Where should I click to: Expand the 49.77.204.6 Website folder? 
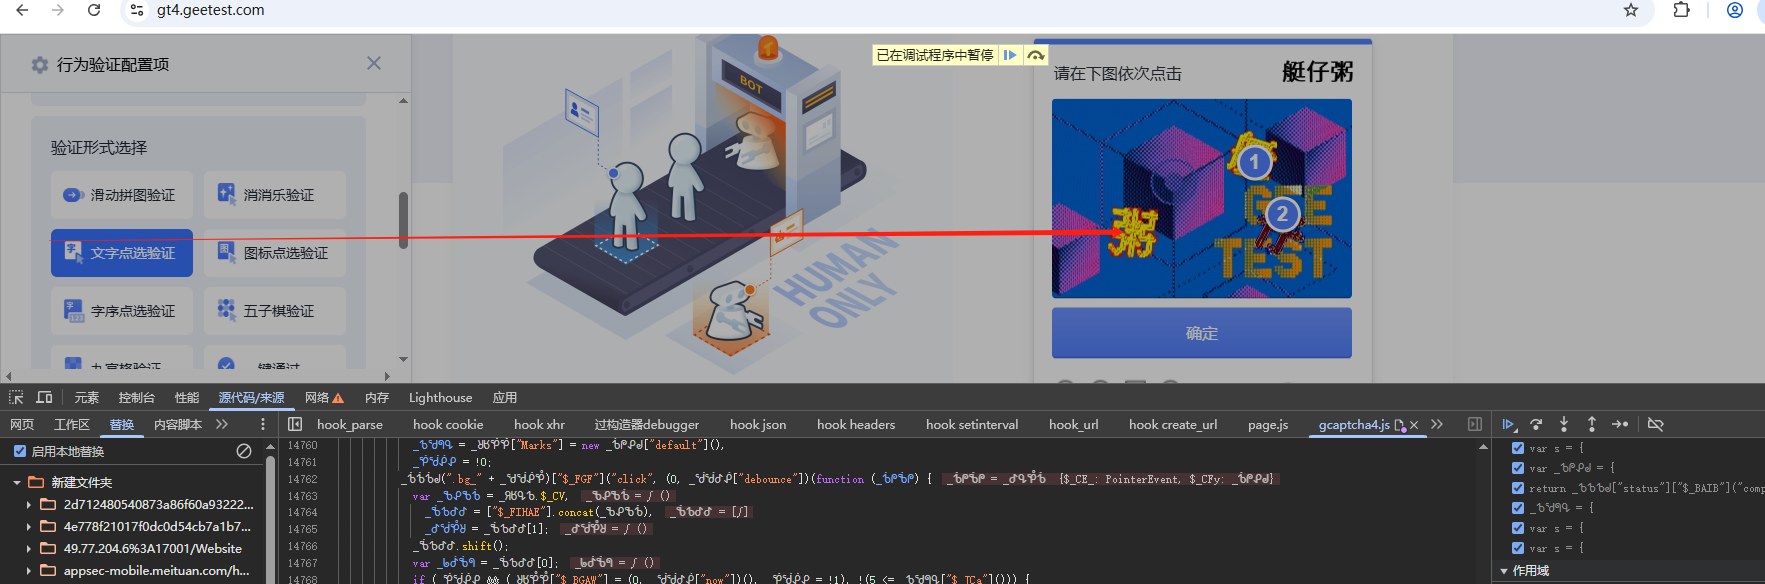click(x=29, y=548)
